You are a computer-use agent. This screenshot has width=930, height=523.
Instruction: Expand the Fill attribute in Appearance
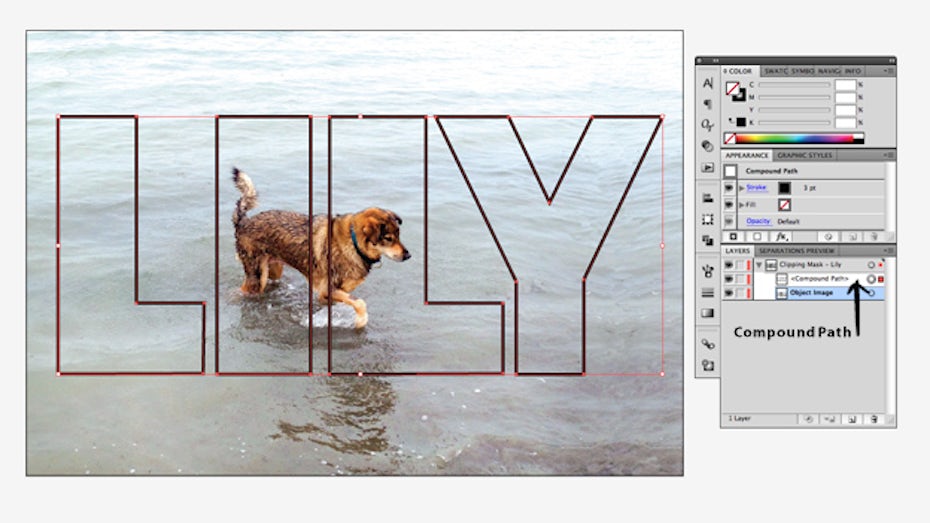click(741, 204)
